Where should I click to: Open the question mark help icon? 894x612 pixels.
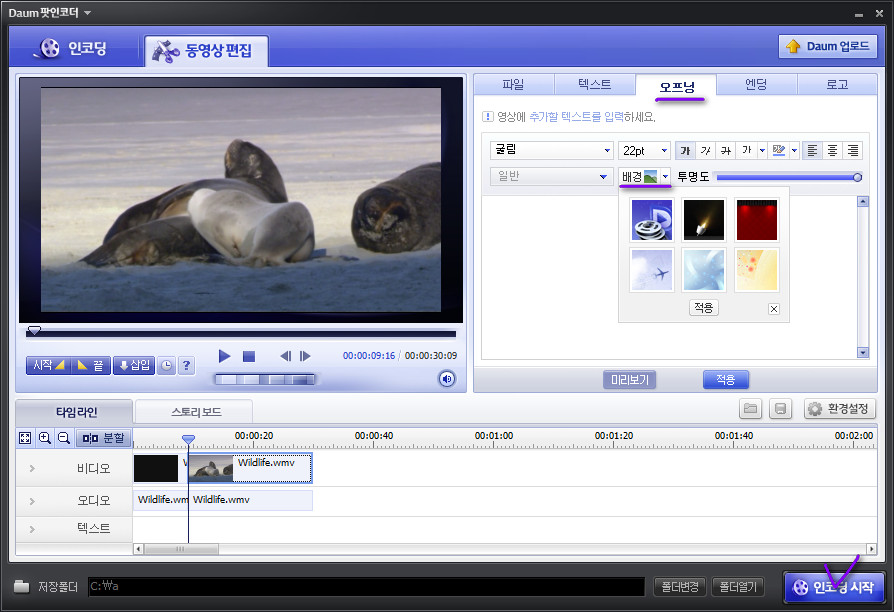coord(186,366)
